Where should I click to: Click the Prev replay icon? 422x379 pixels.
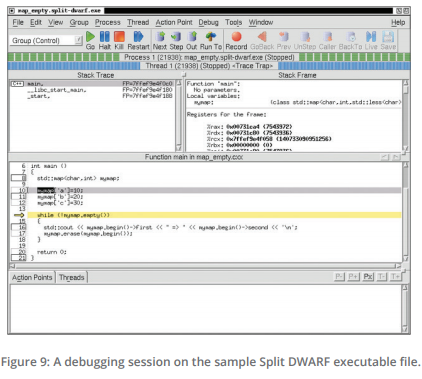(284, 37)
